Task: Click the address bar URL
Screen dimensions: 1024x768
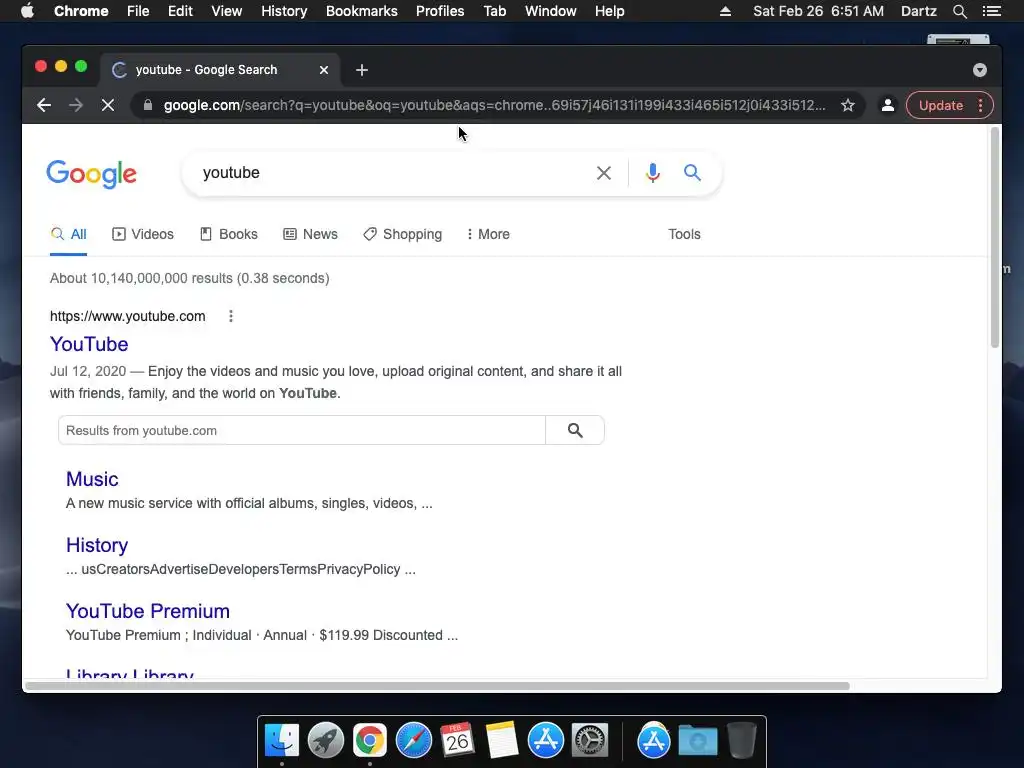Action: coord(494,105)
